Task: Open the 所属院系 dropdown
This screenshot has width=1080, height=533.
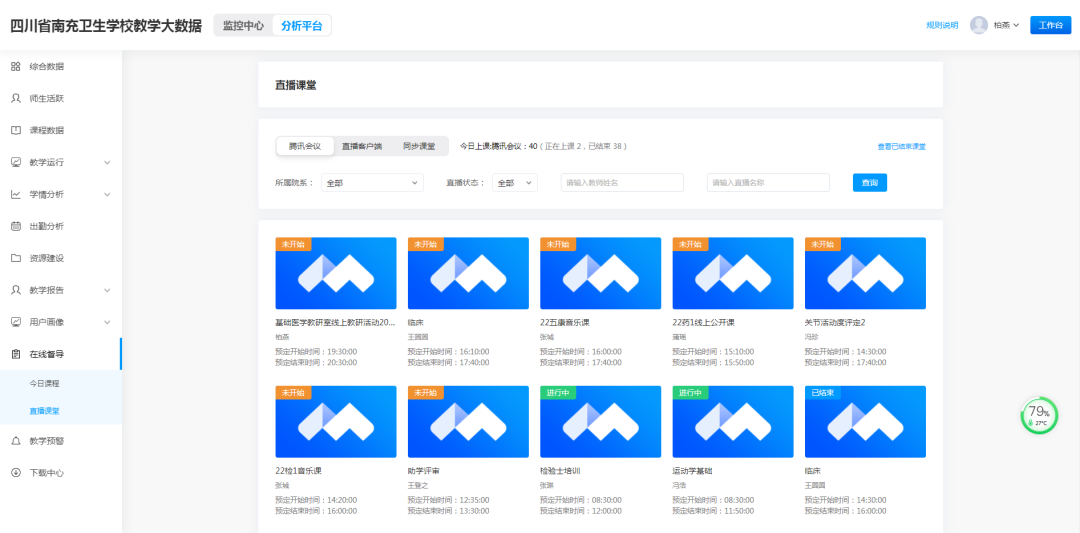Action: (x=372, y=182)
